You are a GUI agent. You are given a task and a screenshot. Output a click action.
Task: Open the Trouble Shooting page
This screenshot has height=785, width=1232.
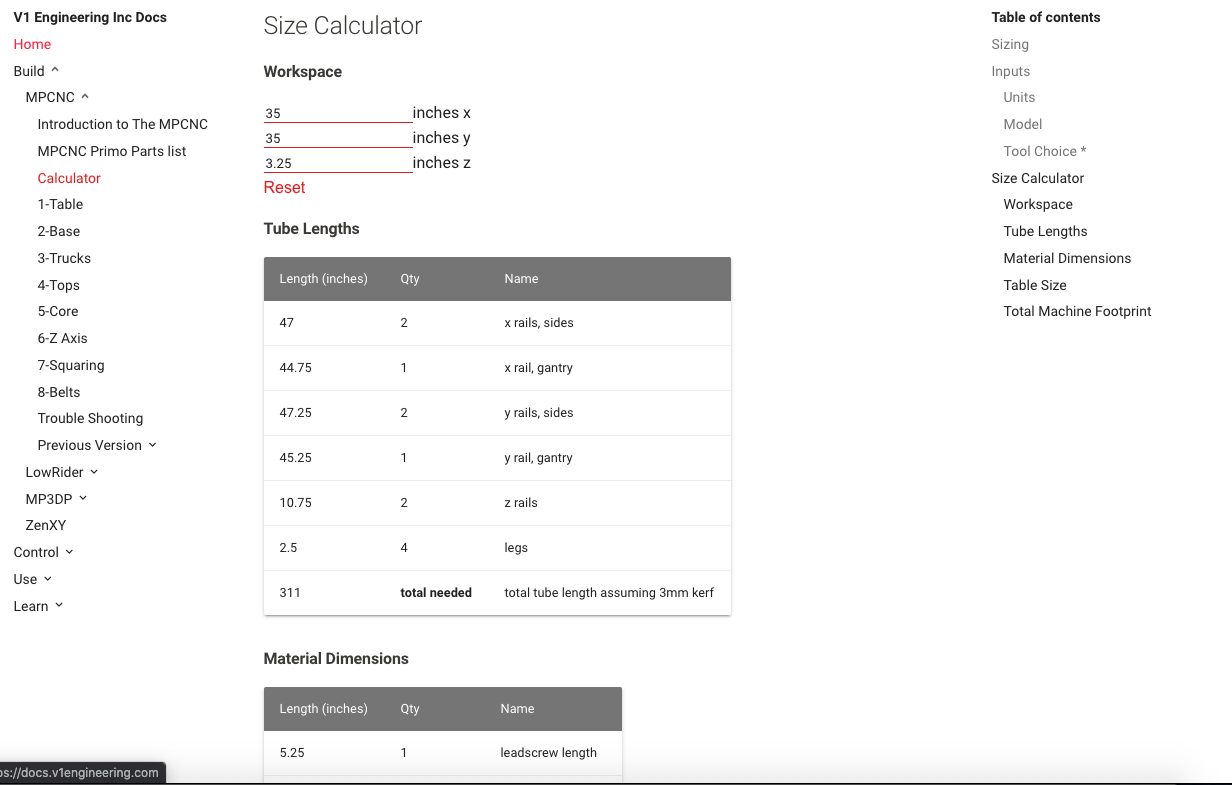(x=90, y=418)
